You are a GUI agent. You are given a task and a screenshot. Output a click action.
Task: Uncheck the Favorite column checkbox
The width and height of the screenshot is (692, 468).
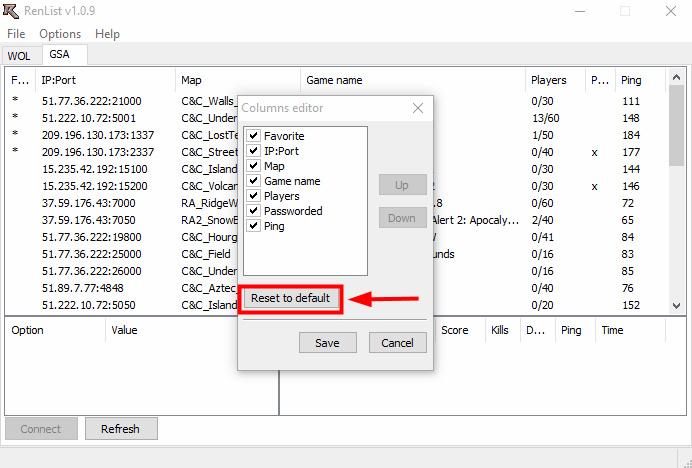coord(253,135)
